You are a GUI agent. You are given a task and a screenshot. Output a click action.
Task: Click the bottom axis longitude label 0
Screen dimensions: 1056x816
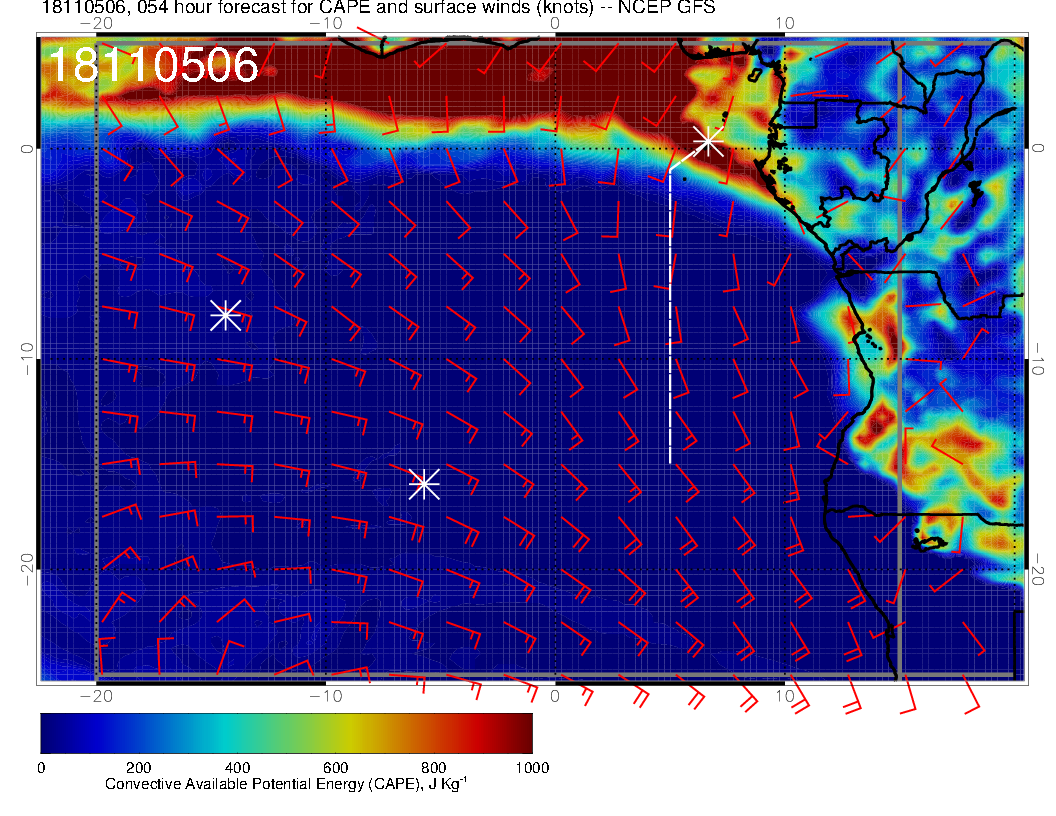(555, 695)
